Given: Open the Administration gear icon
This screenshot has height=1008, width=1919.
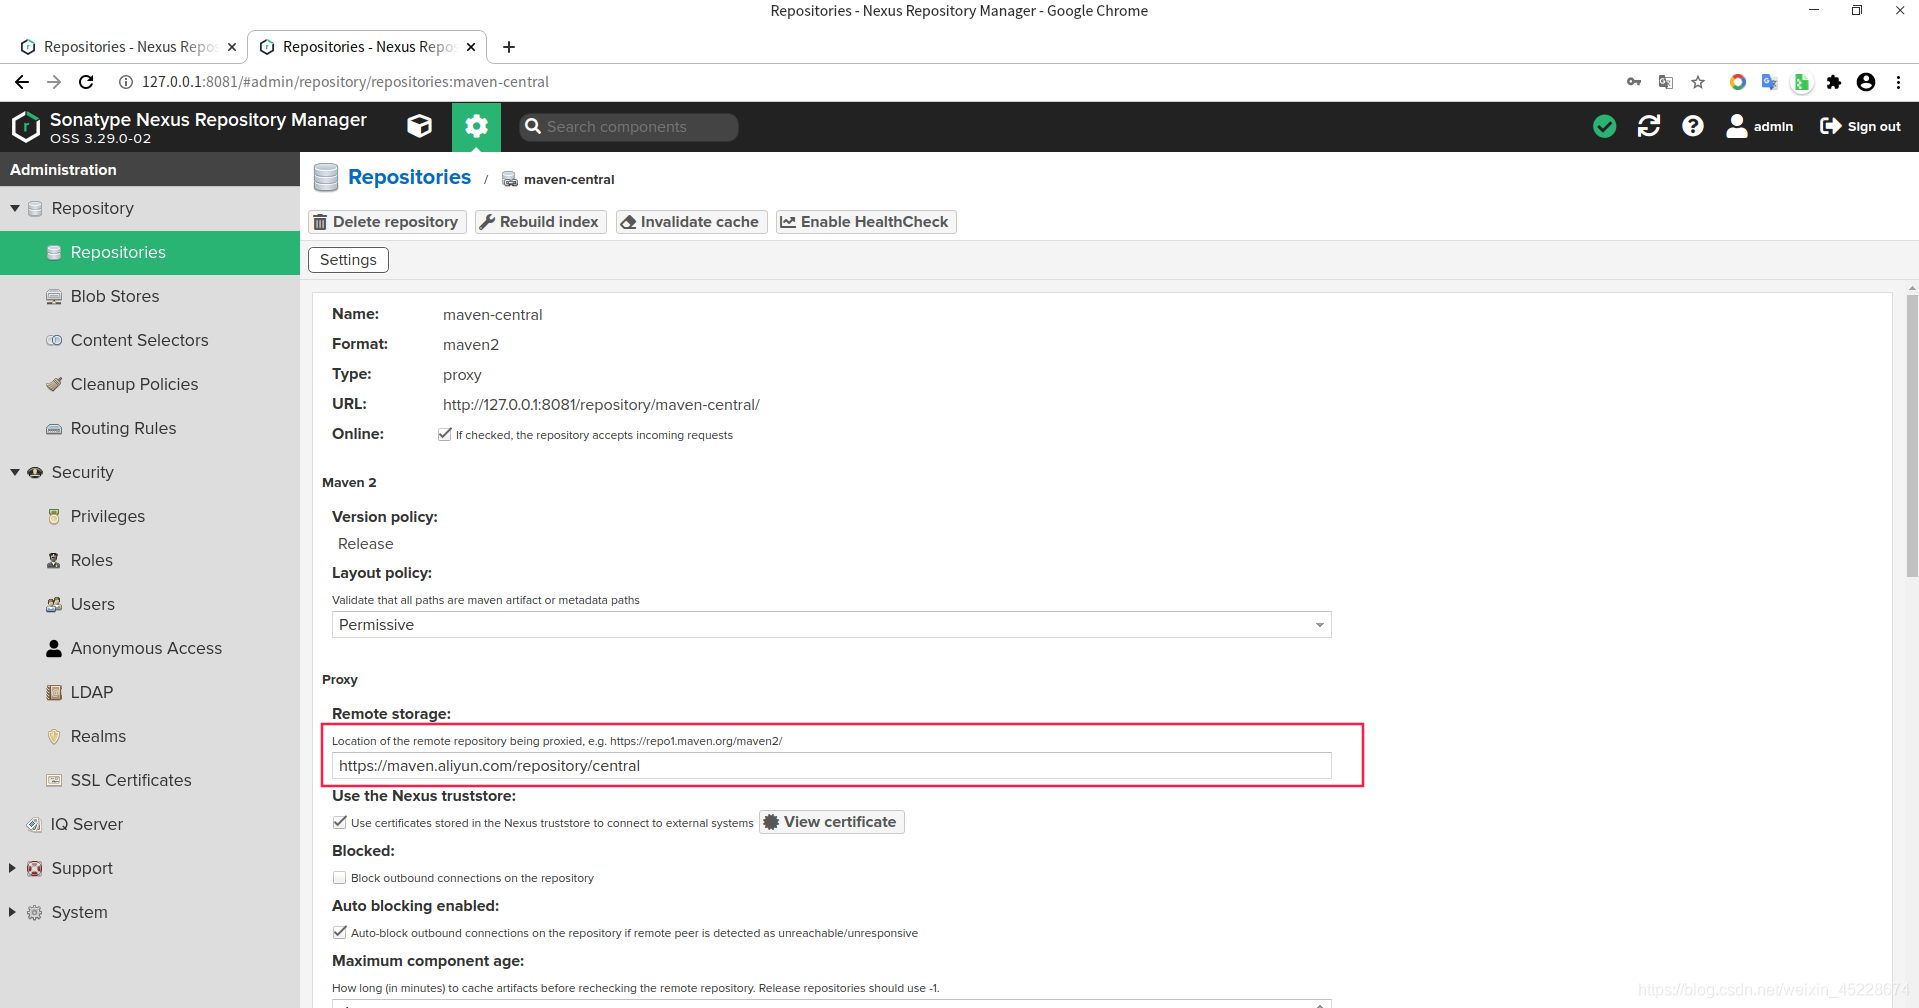Looking at the screenshot, I should point(477,126).
